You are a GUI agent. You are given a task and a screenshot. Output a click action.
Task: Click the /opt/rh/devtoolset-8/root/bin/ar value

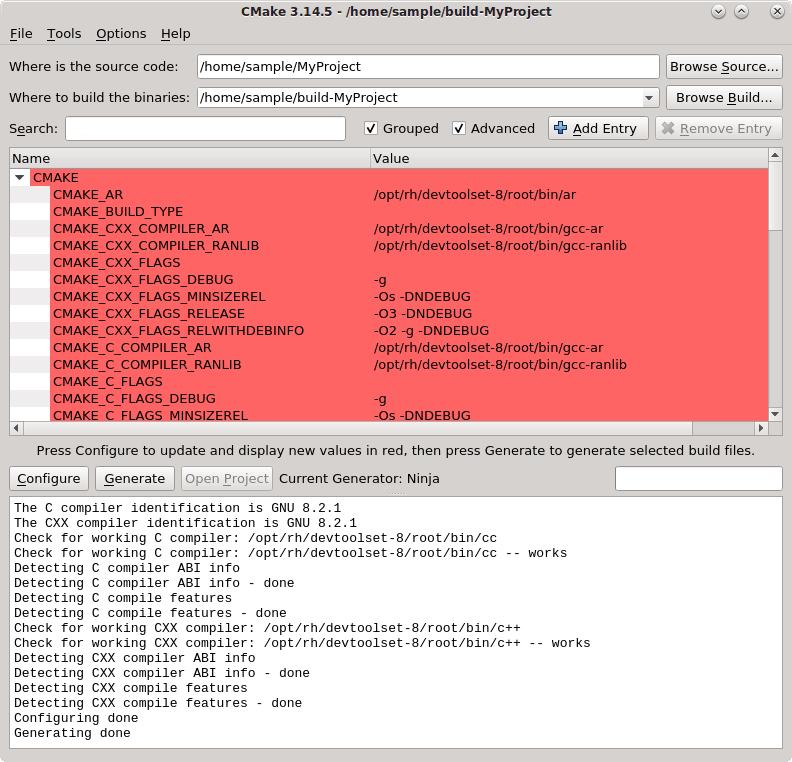(474, 194)
